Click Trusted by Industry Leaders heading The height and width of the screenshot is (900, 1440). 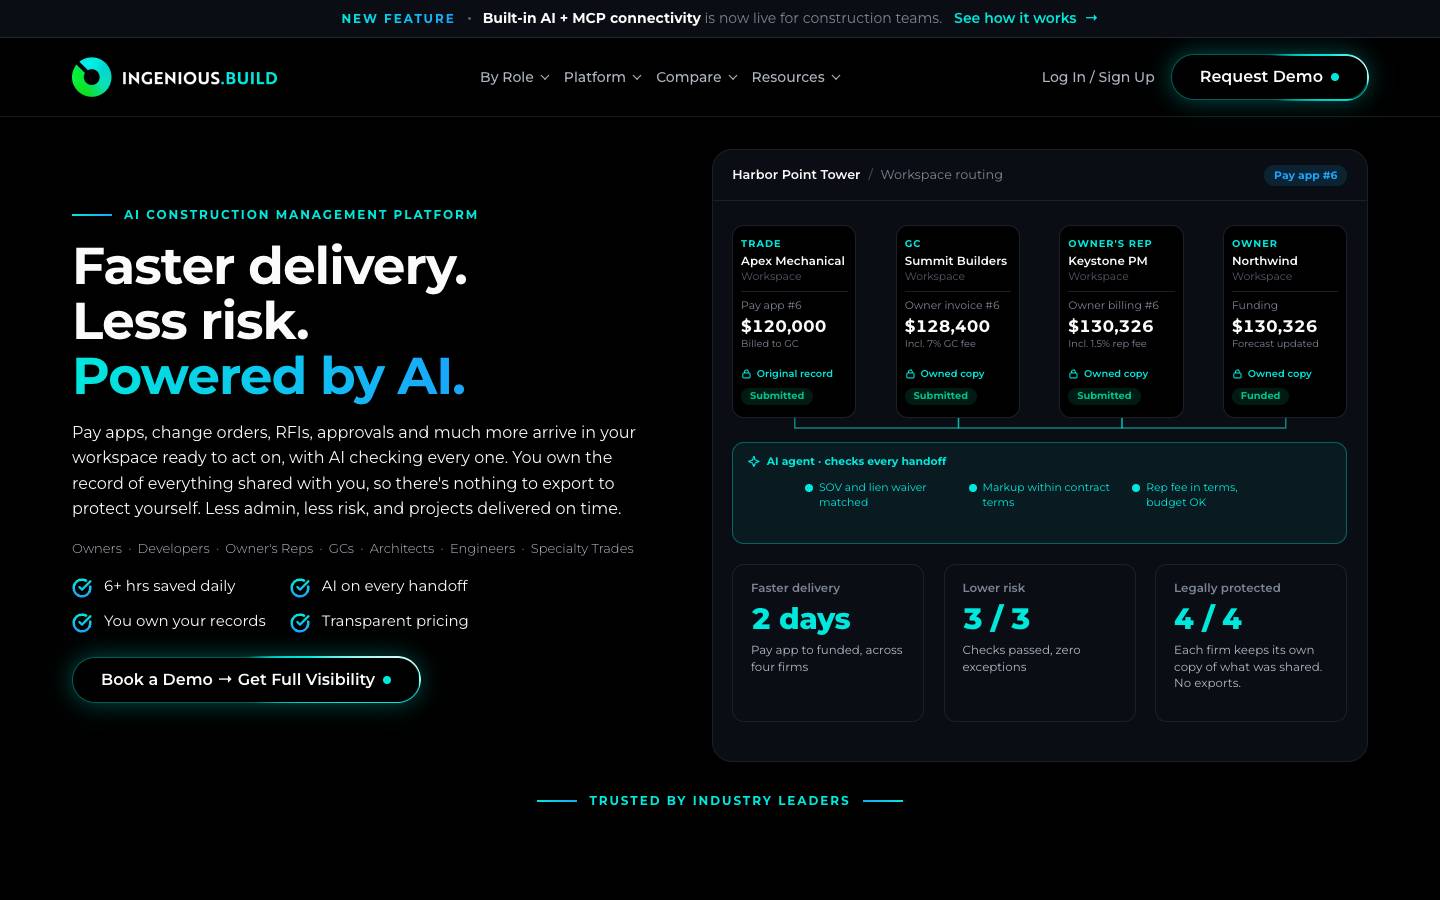[719, 801]
